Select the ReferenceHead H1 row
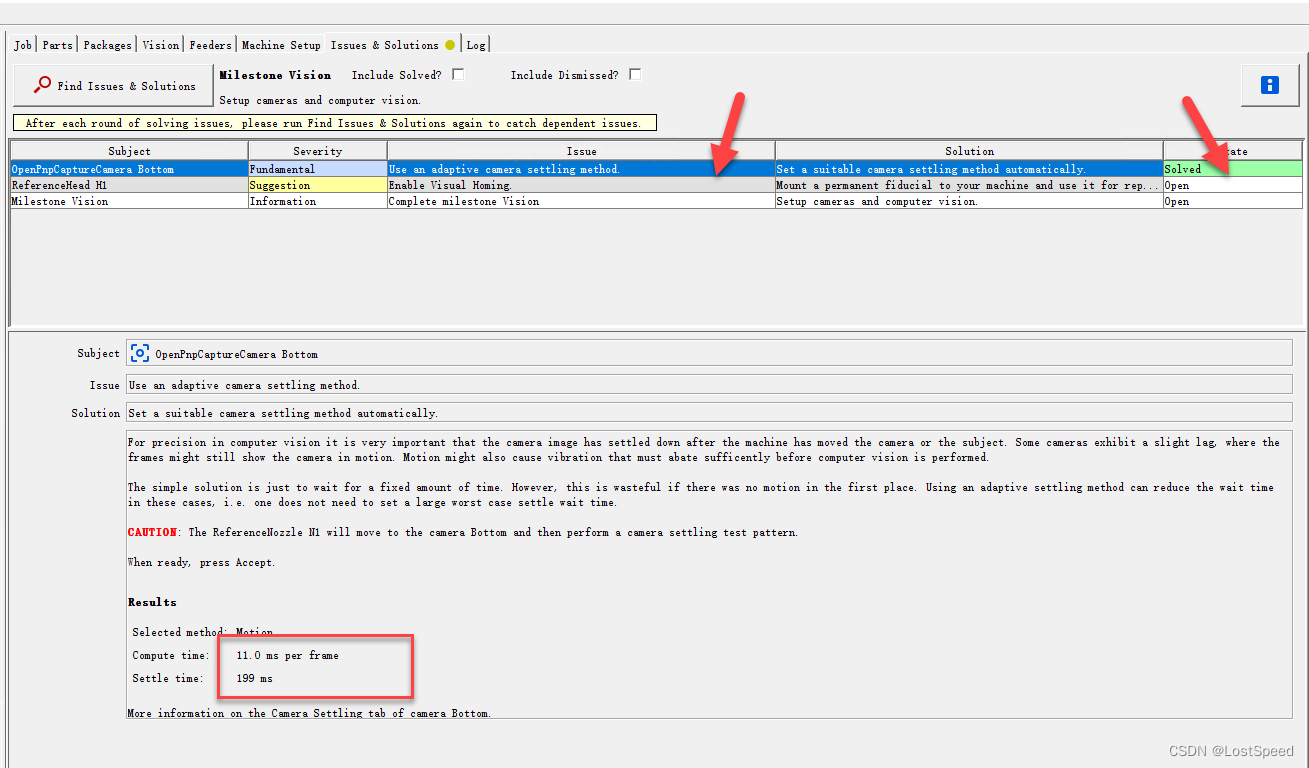1309x768 pixels. pyautogui.click(x=656, y=185)
